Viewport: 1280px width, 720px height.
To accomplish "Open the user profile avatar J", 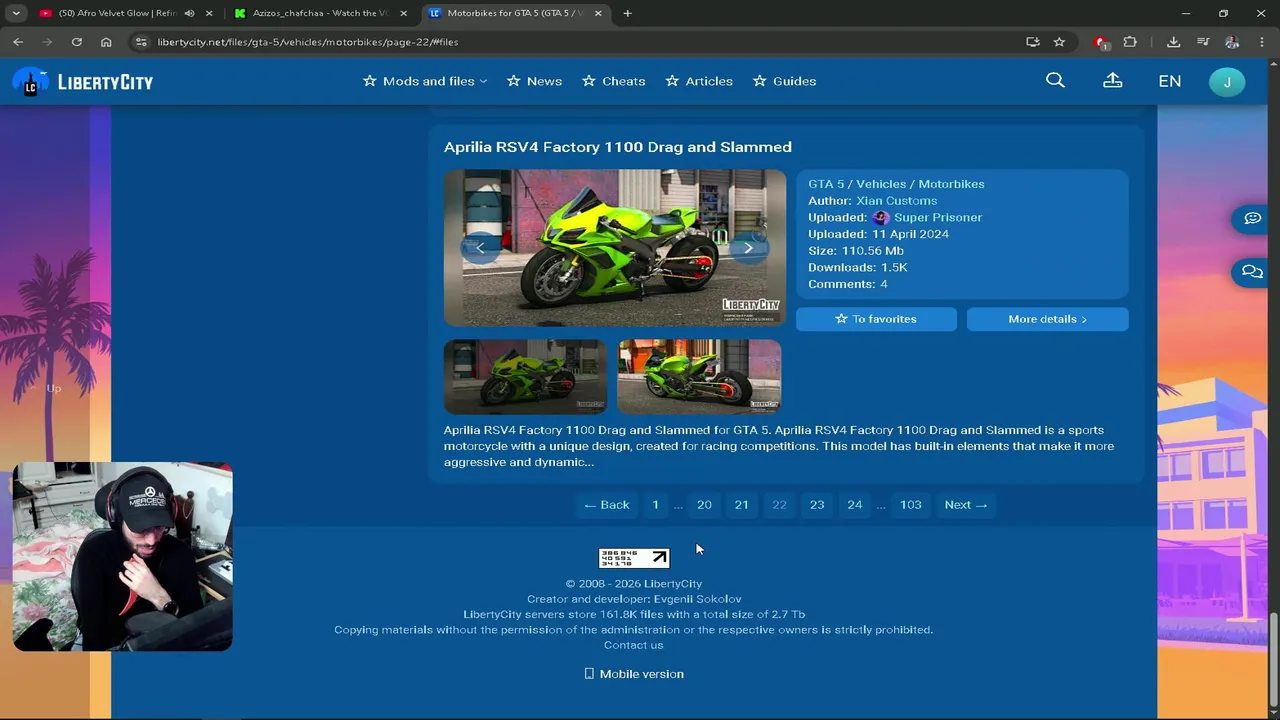I will [1227, 82].
